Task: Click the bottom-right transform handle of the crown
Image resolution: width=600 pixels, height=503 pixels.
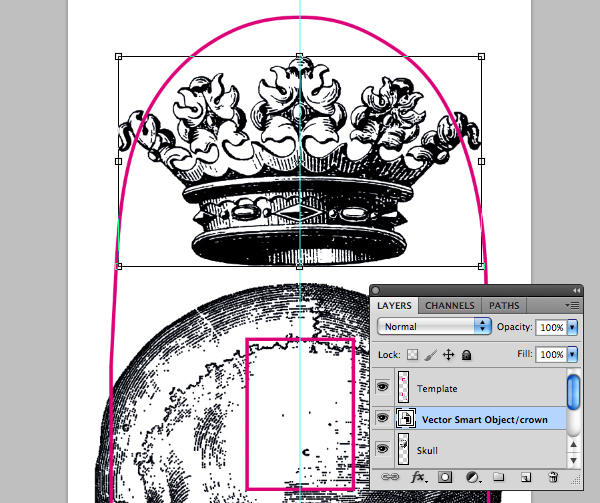Action: tap(481, 266)
